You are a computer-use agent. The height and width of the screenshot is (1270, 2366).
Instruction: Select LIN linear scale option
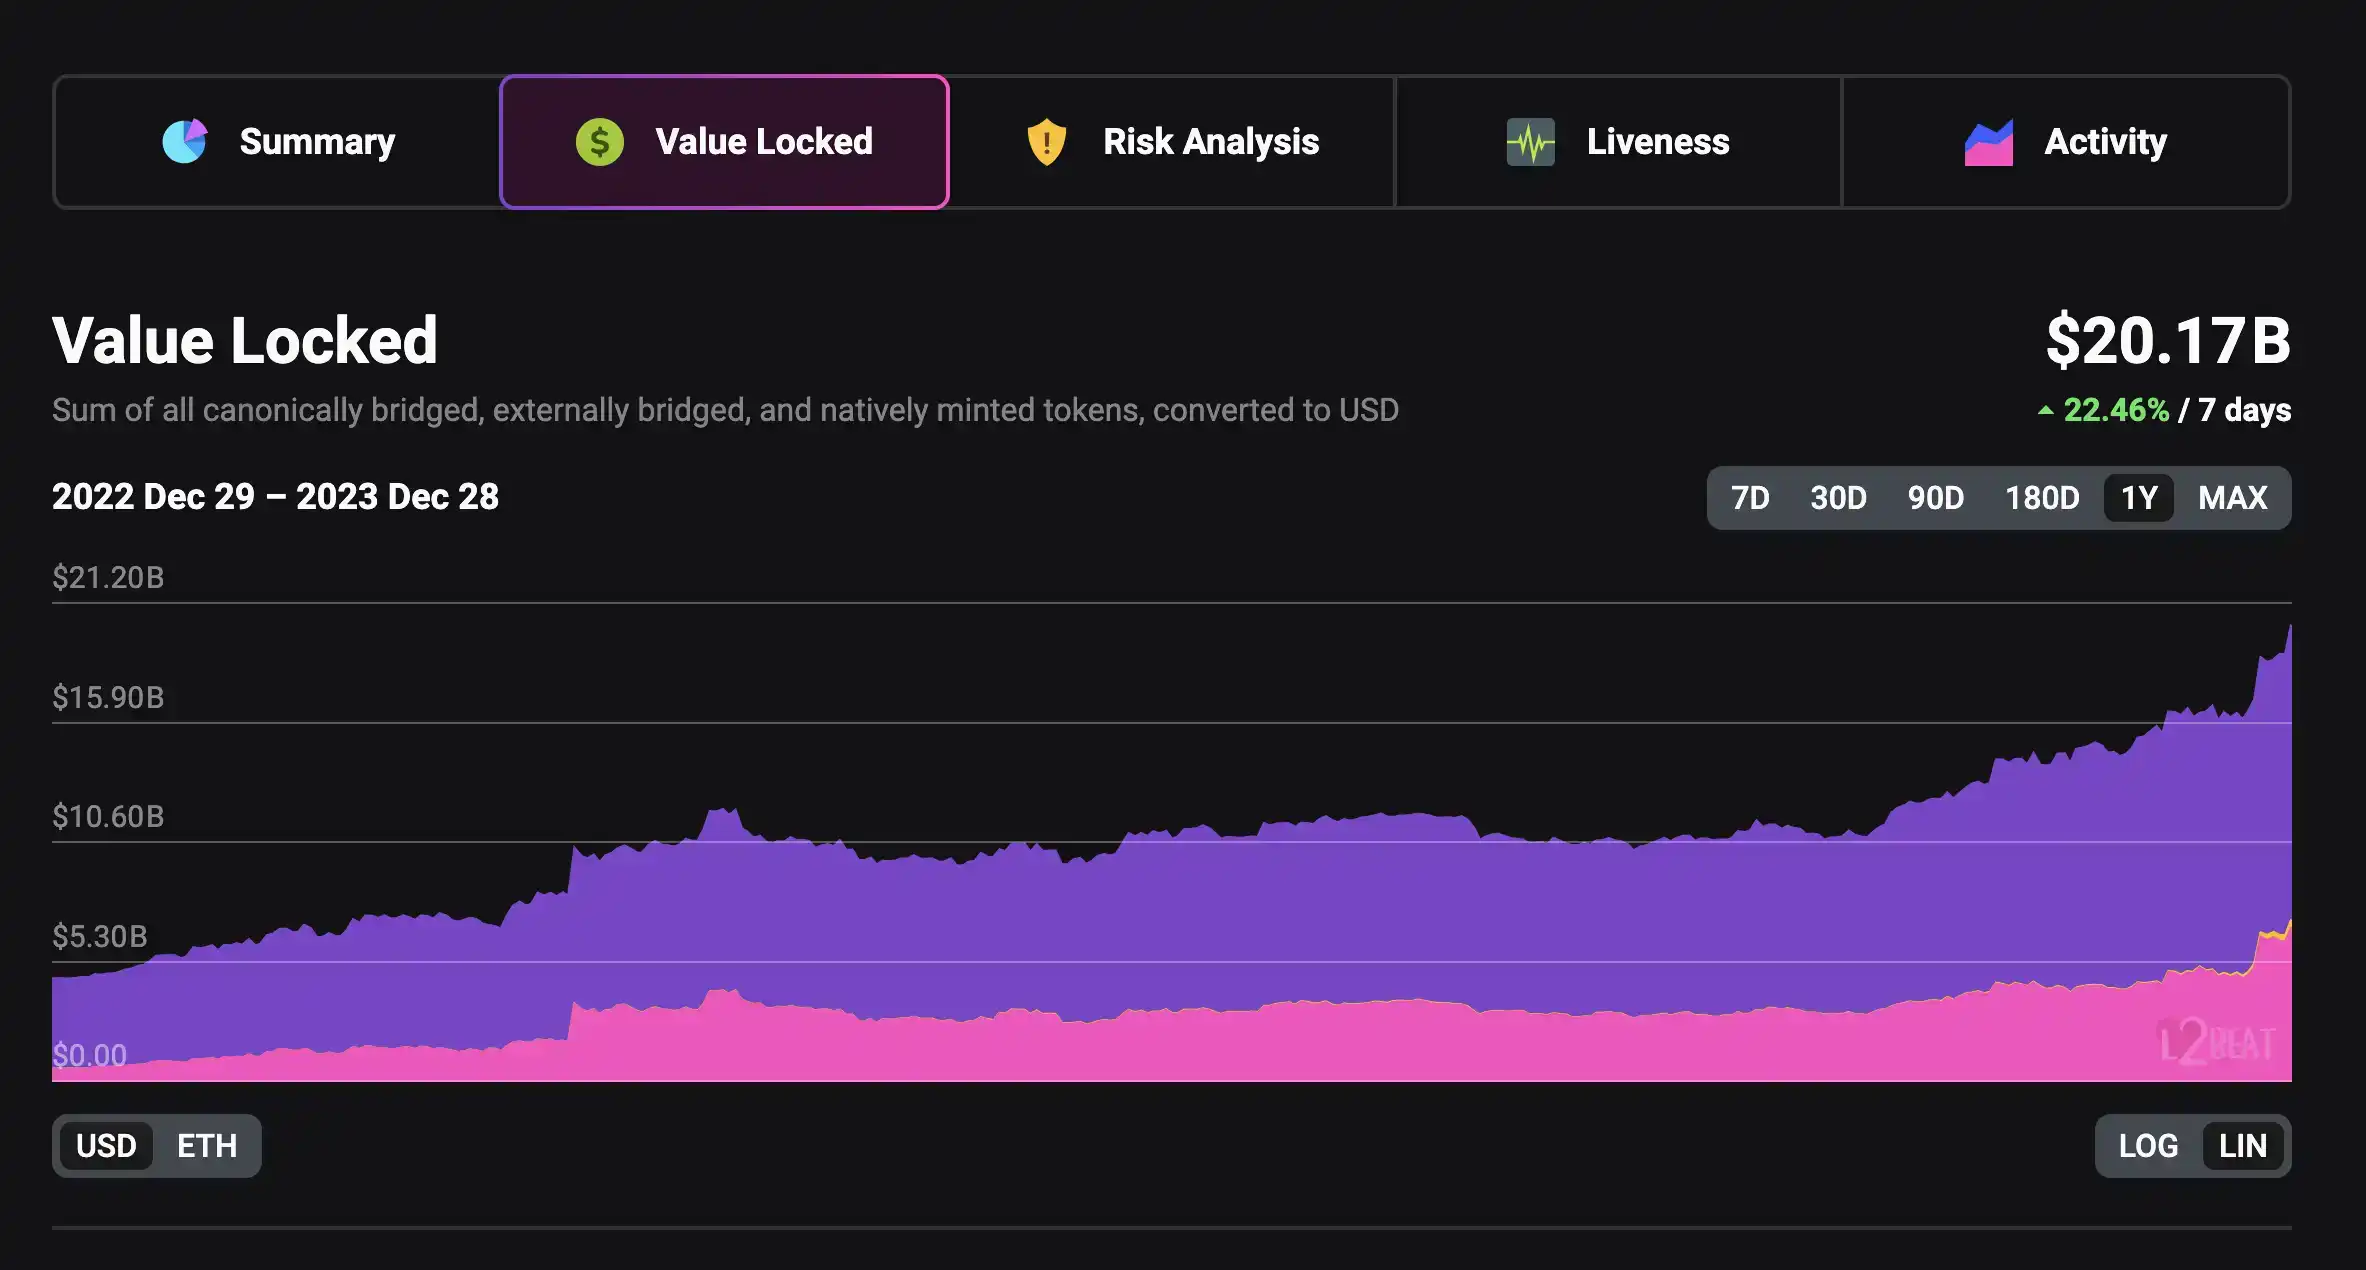point(2242,1146)
